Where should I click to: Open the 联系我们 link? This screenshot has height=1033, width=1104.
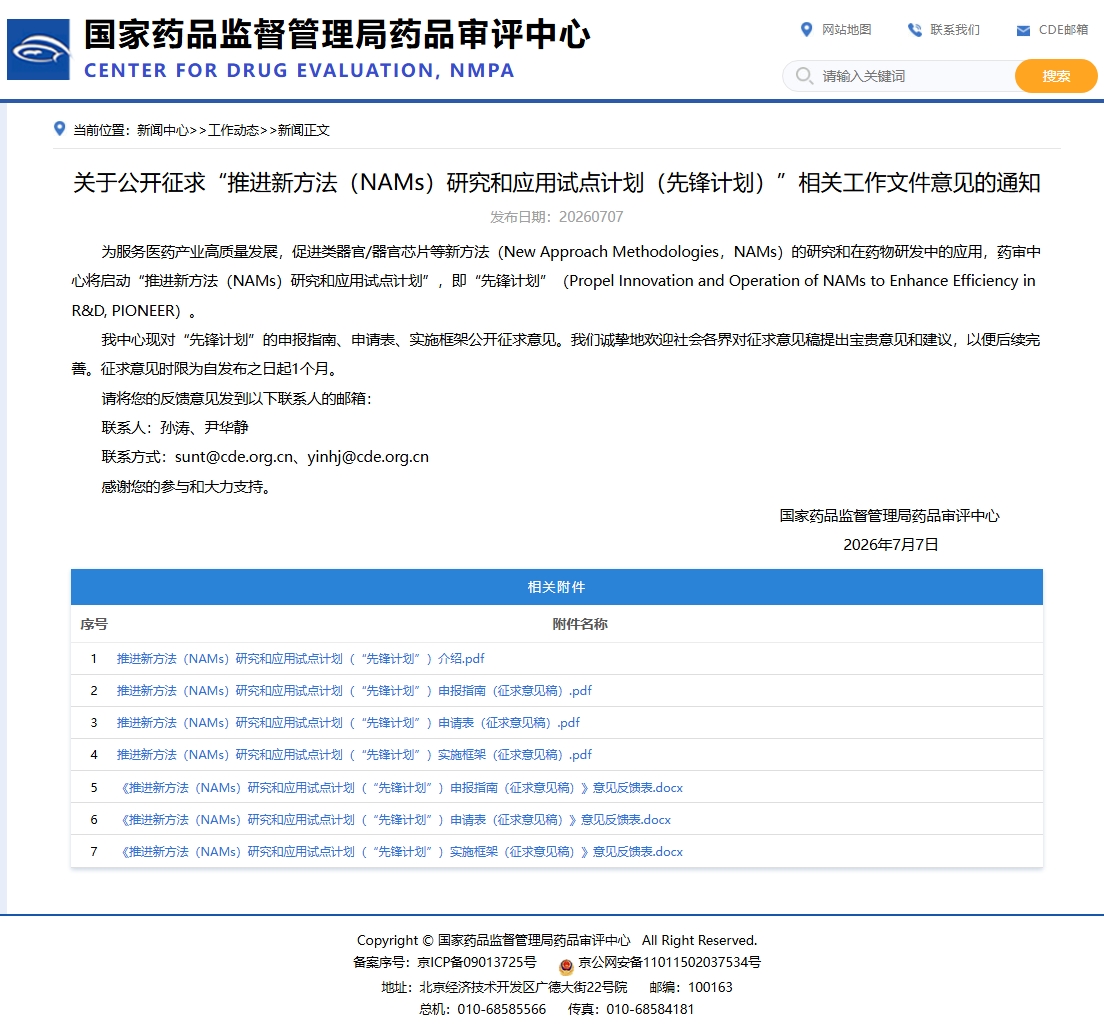tap(955, 30)
